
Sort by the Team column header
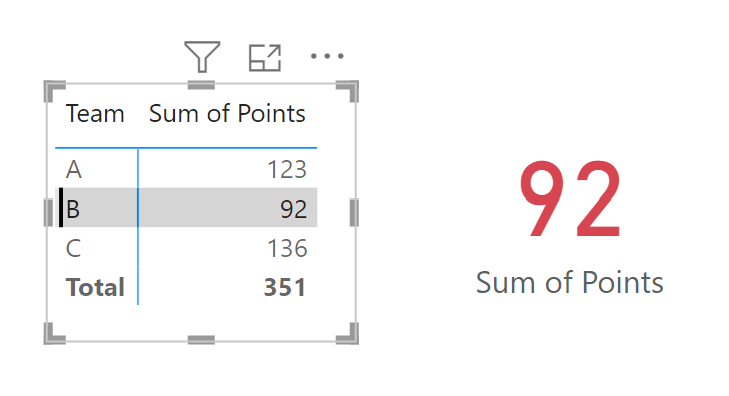[95, 114]
